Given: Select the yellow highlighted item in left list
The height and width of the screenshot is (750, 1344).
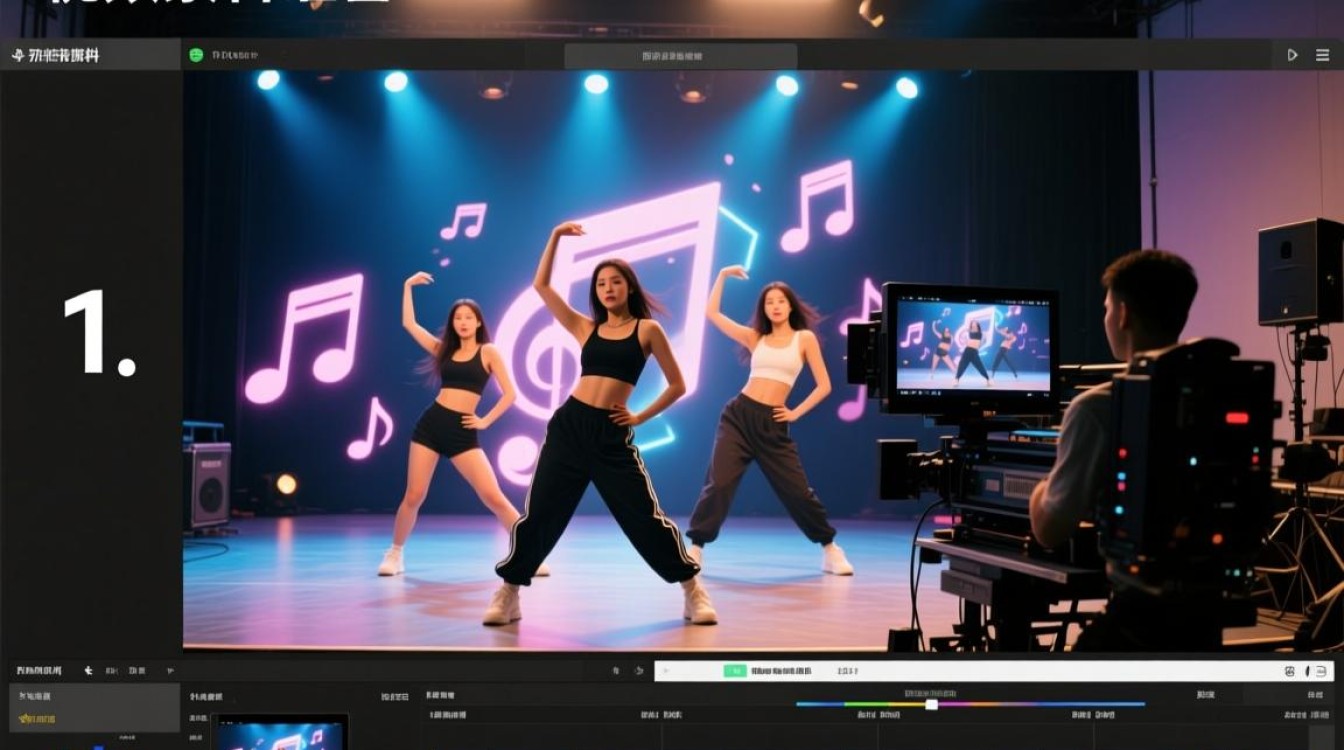Looking at the screenshot, I should click(37, 719).
